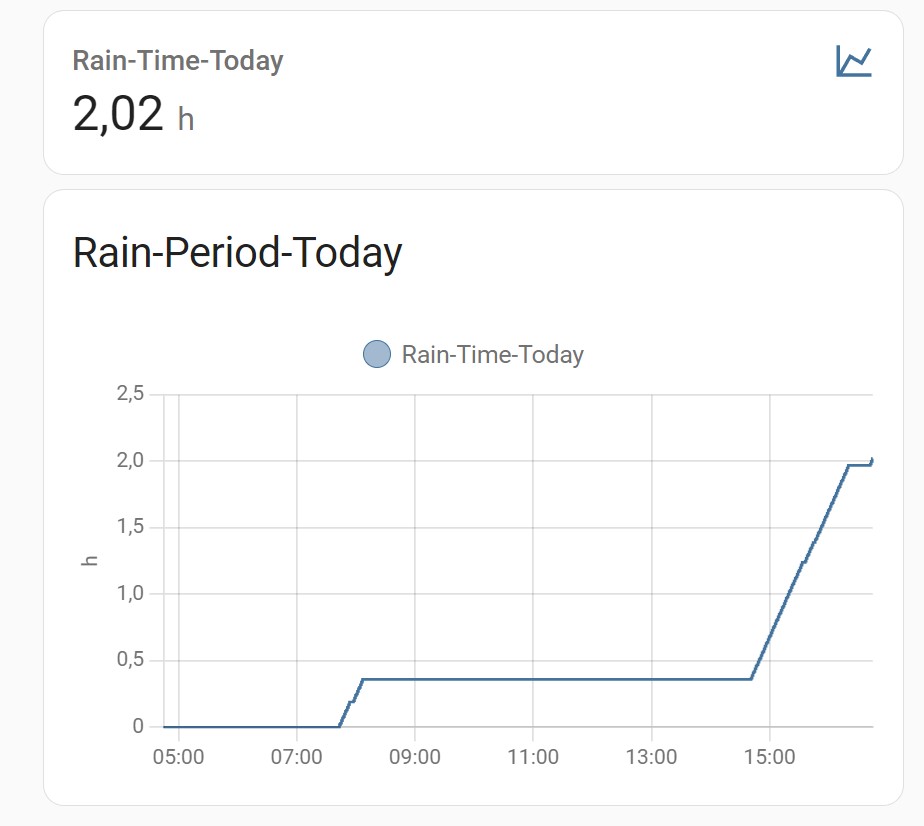Click the 15:00 label on the time axis
The width and height of the screenshot is (924, 826).
tap(772, 758)
